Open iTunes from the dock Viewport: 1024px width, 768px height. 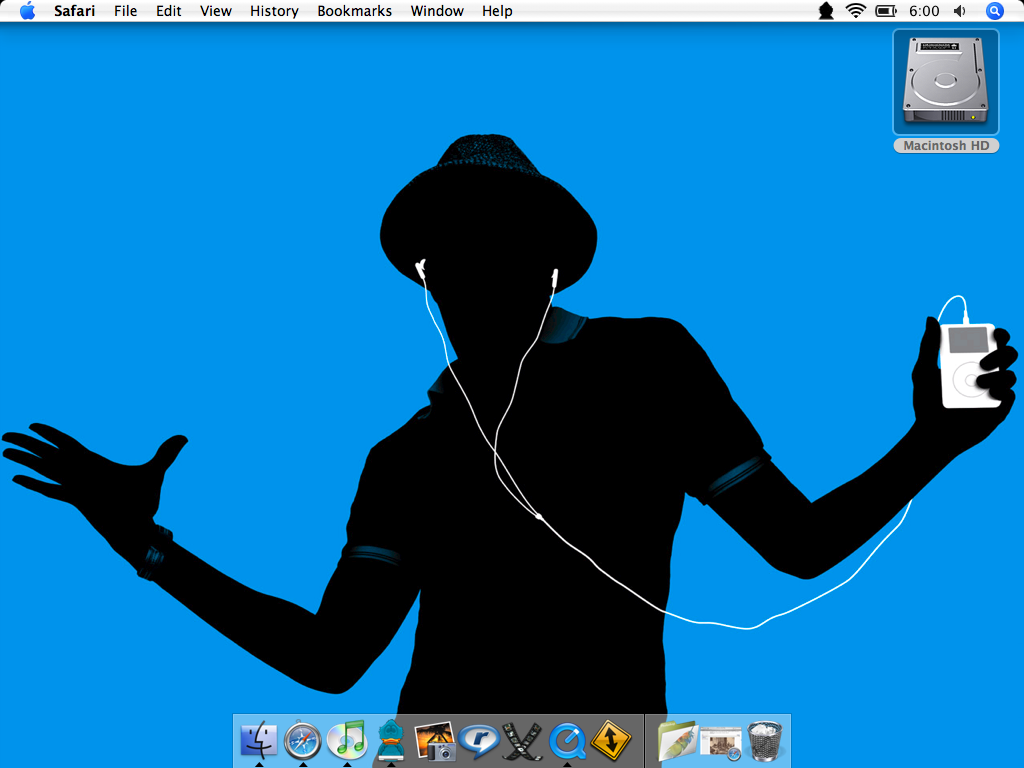click(x=347, y=741)
